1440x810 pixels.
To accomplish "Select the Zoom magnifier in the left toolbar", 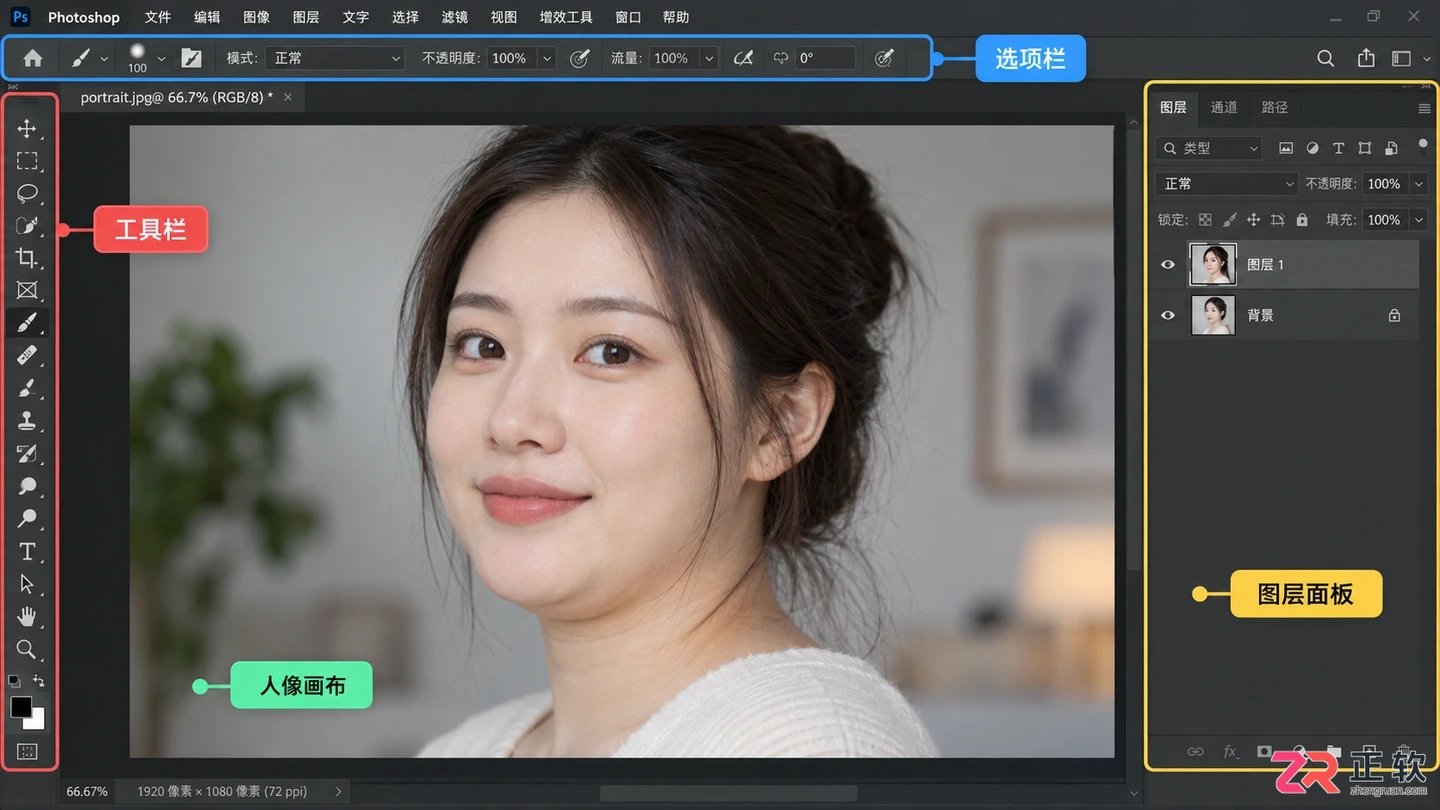I will pyautogui.click(x=27, y=649).
